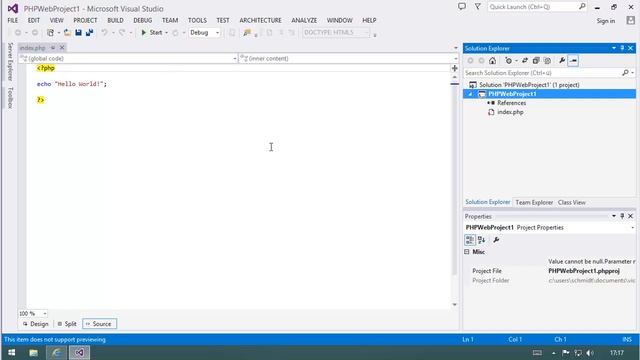Open the TEST menu

(223, 20)
